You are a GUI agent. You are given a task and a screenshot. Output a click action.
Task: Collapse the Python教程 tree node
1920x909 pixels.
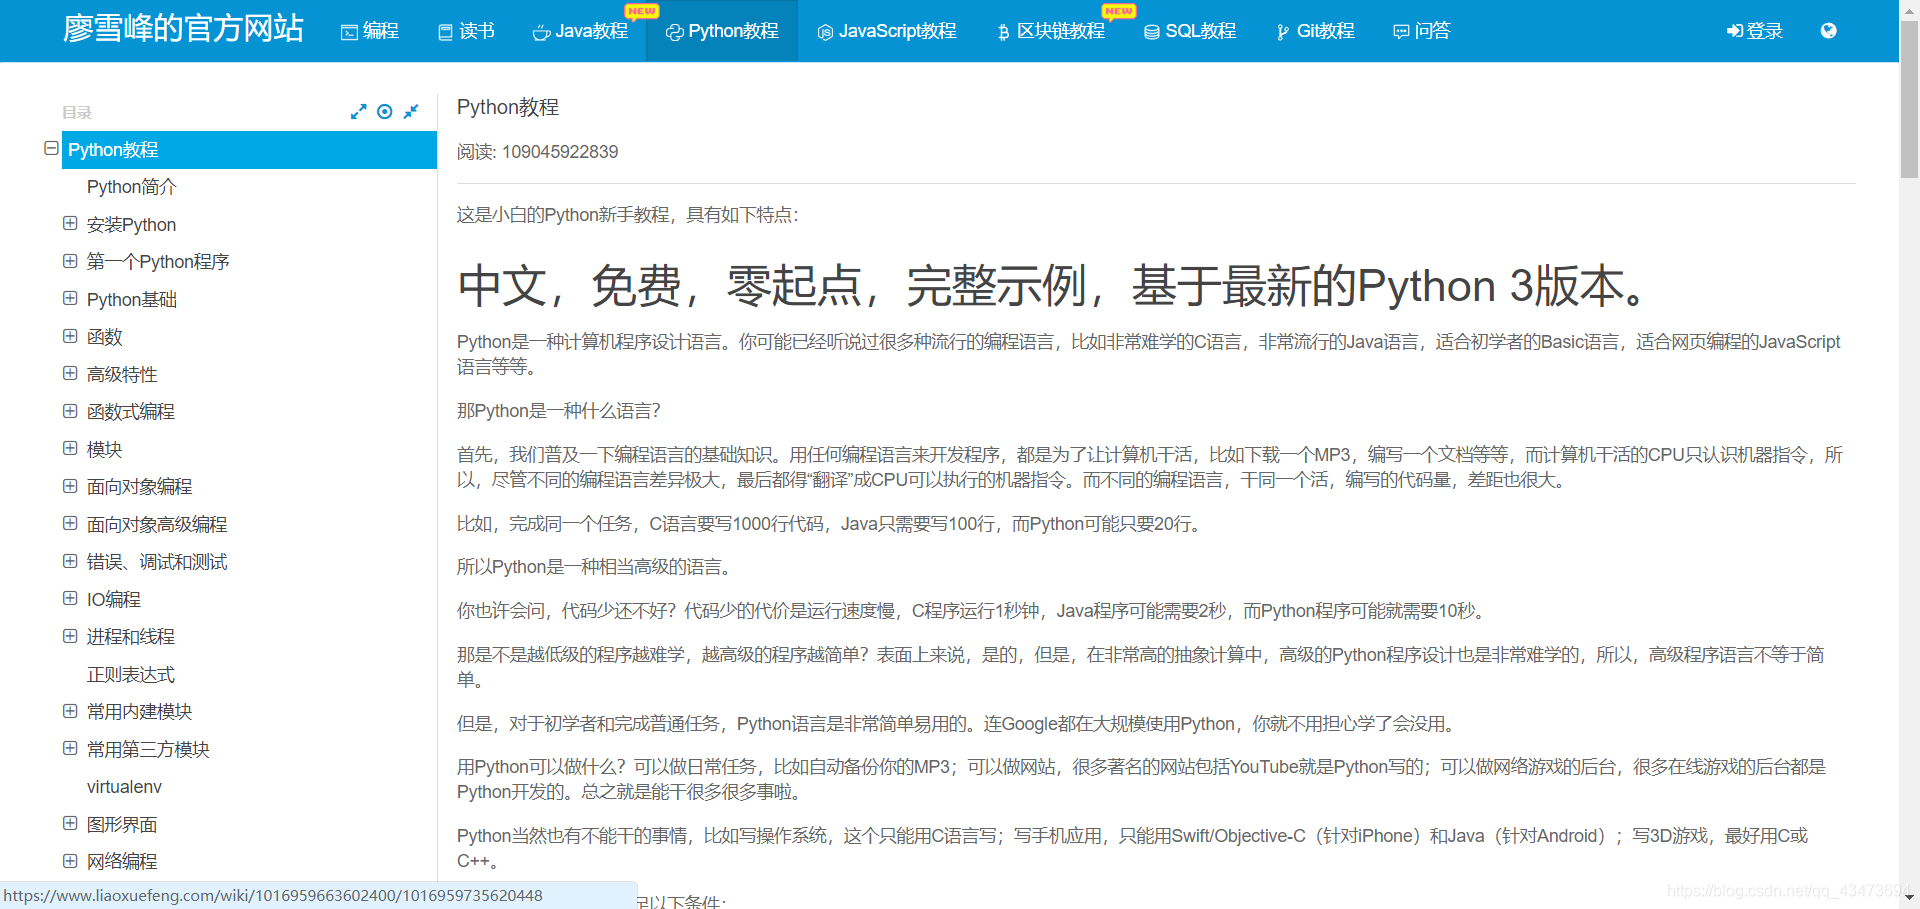click(x=51, y=148)
